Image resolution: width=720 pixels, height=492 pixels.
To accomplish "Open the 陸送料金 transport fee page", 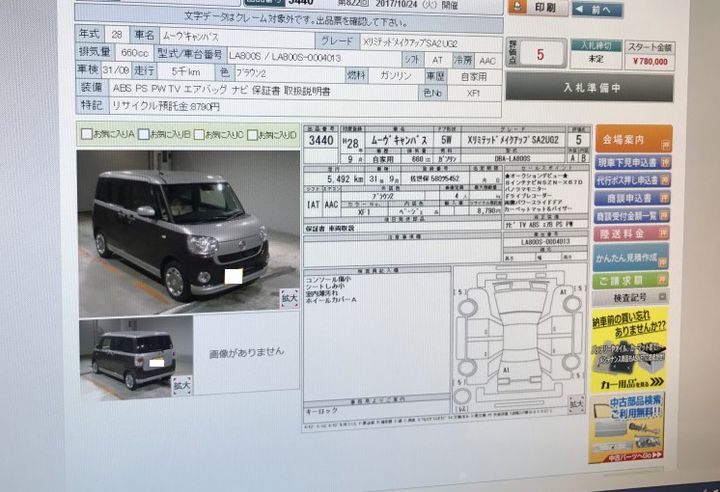I will click(x=632, y=234).
